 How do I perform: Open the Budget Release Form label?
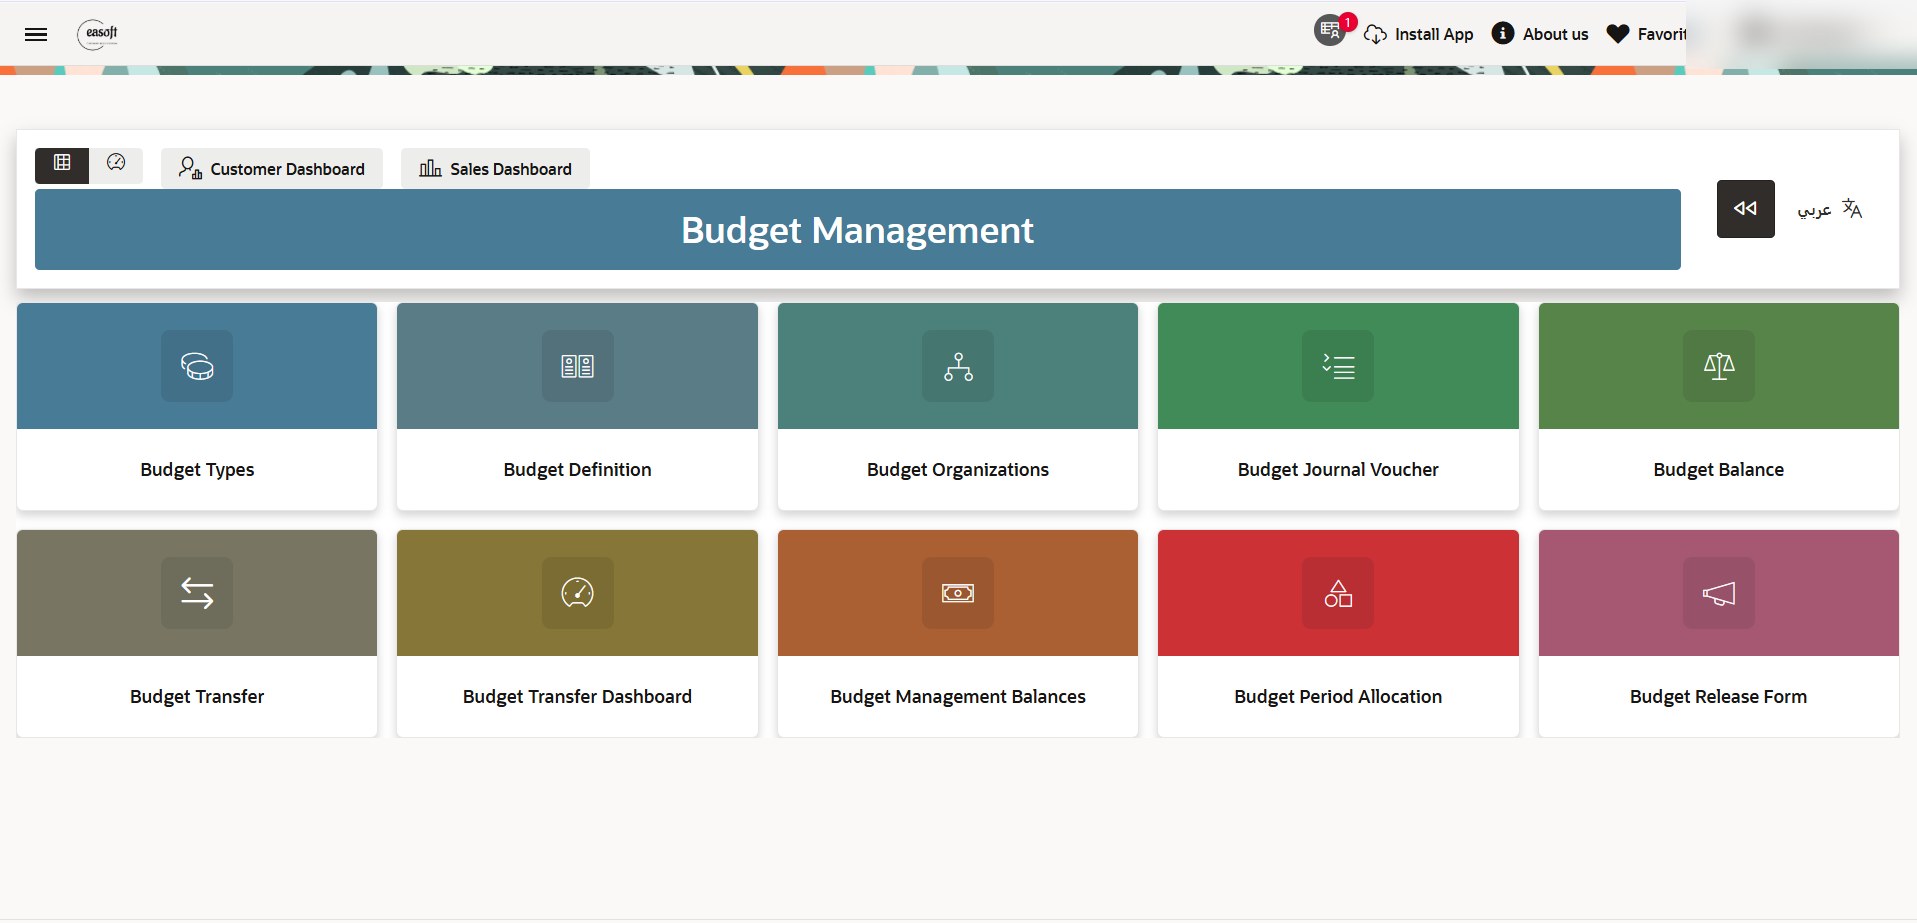coord(1719,697)
